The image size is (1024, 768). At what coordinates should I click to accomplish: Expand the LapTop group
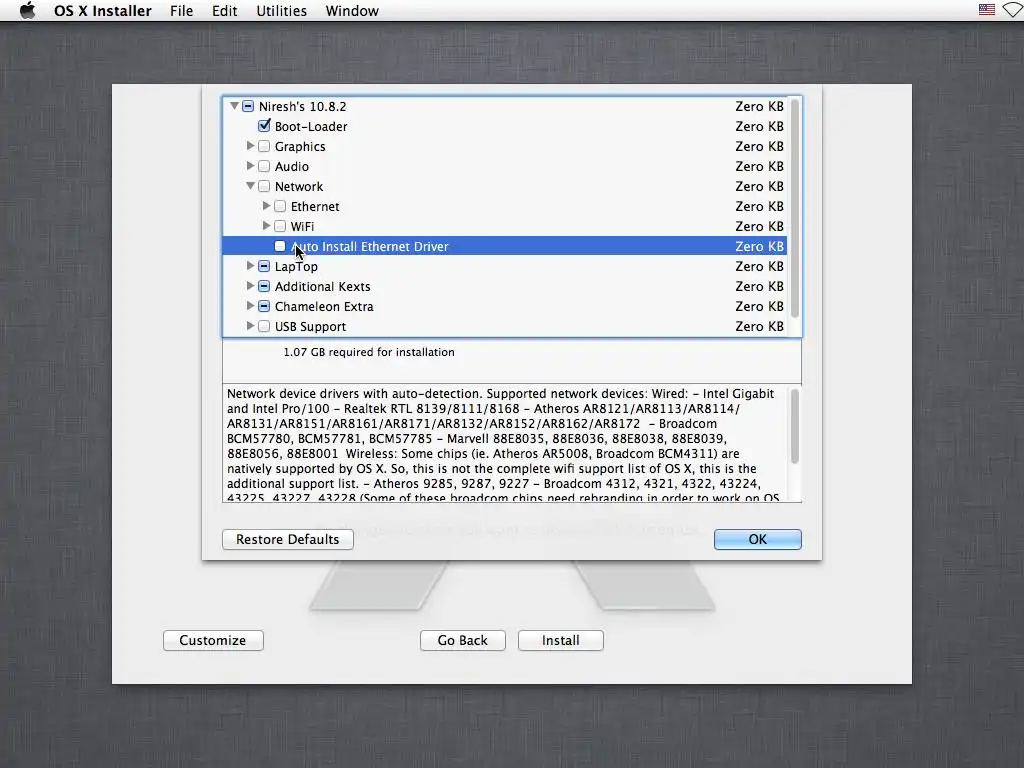pyautogui.click(x=250, y=266)
